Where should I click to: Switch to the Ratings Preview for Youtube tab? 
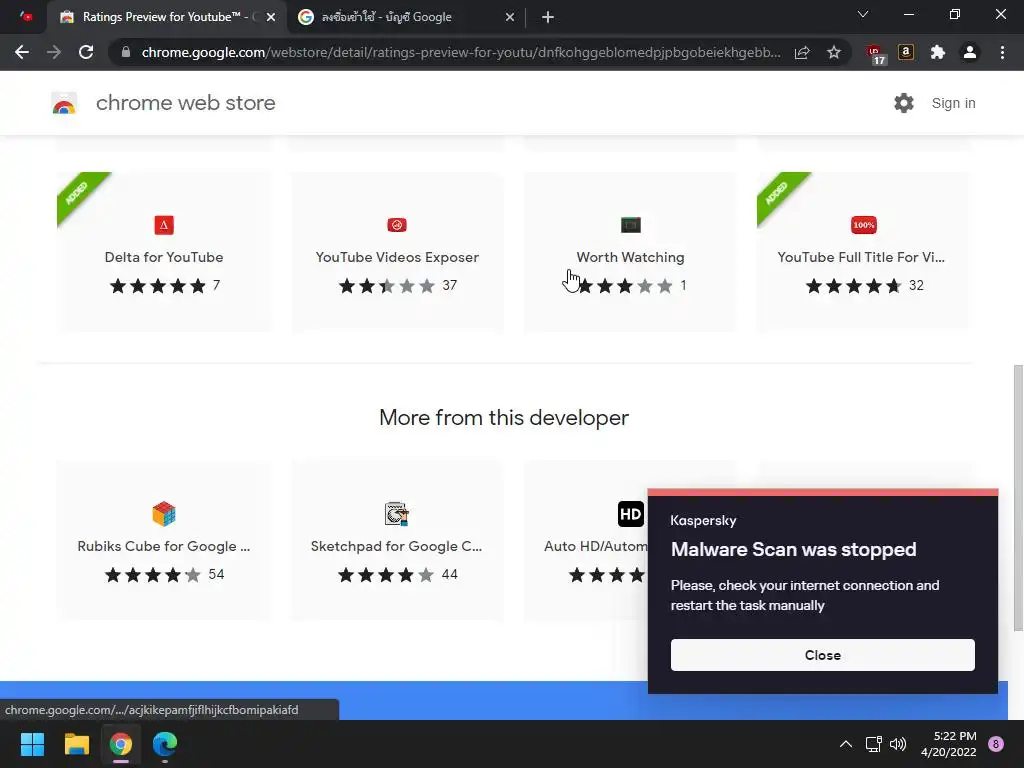point(166,17)
